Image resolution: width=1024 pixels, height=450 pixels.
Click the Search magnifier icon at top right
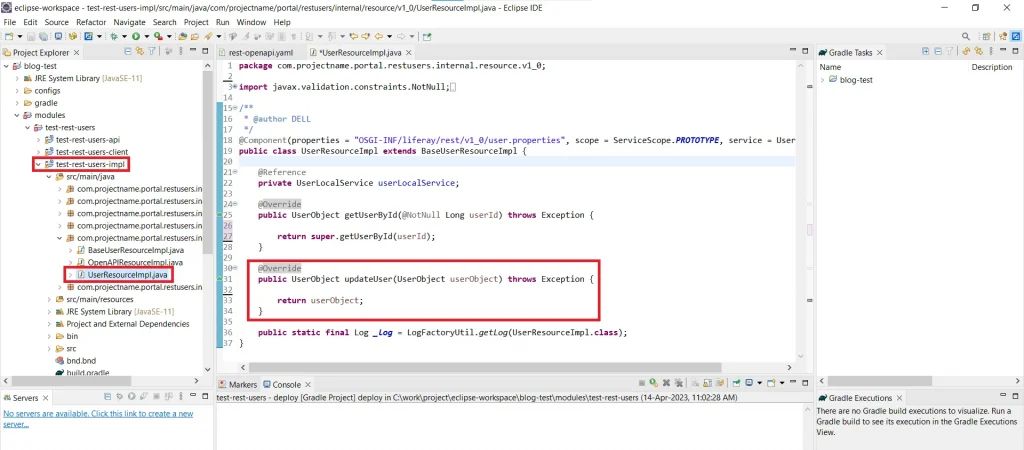pos(966,36)
